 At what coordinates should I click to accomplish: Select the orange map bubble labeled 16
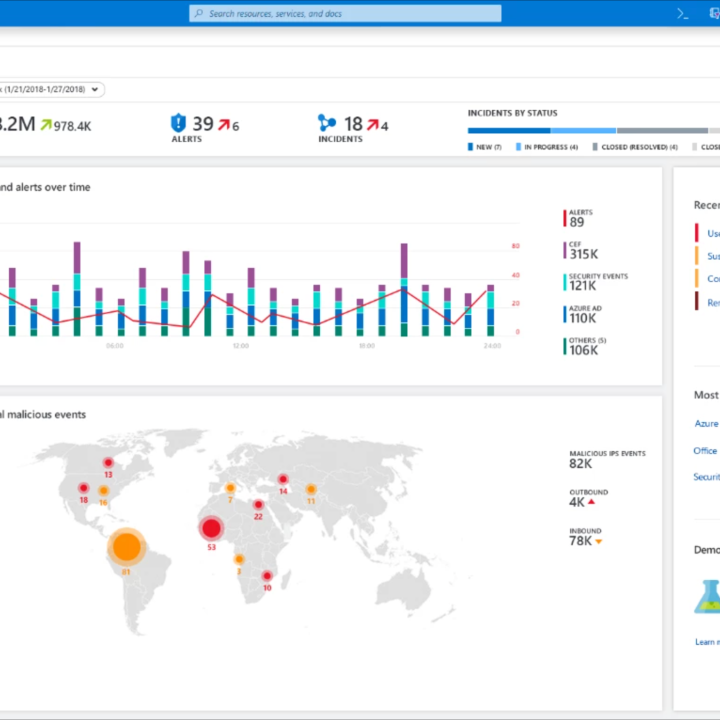pos(104,490)
